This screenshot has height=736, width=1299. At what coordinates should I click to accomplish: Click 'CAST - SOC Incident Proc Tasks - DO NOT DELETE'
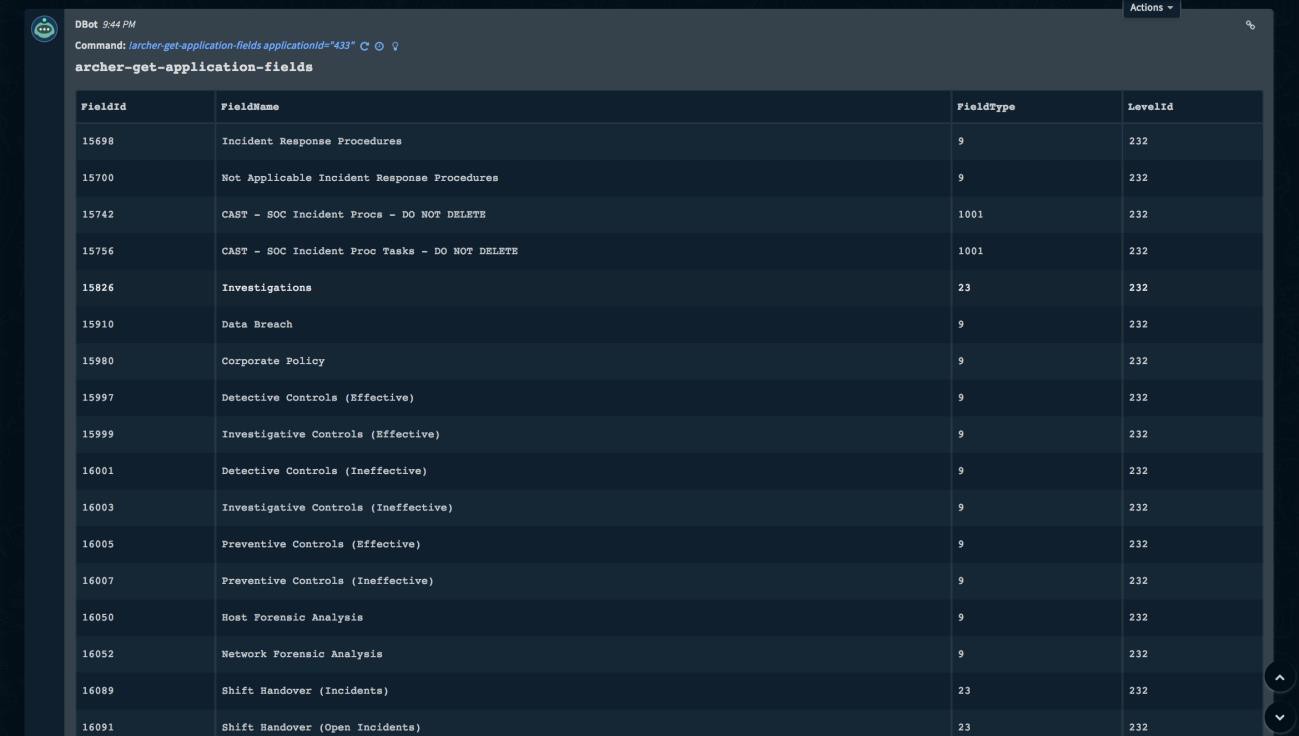pyautogui.click(x=369, y=251)
